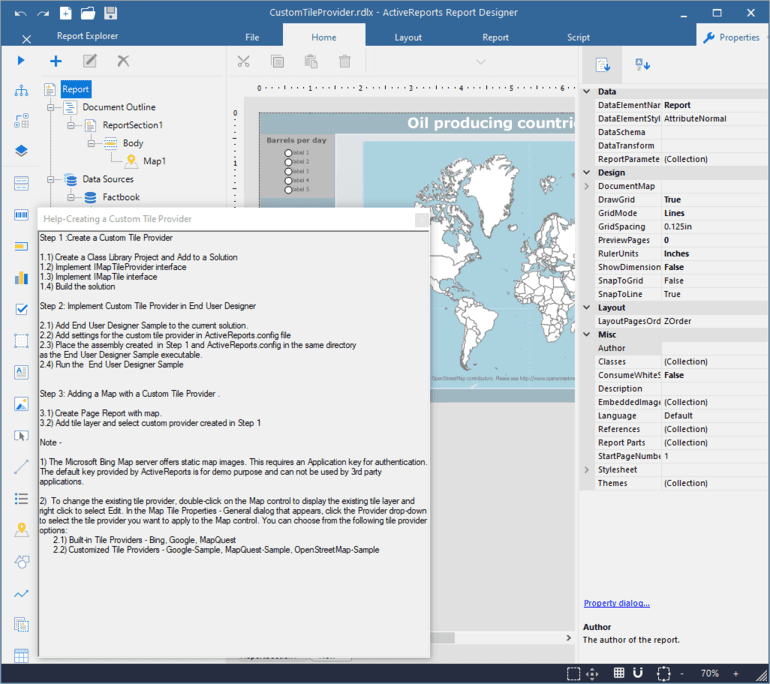The width and height of the screenshot is (770, 684).
Task: Click the blue plus Add icon in Explorer
Action: (55, 61)
